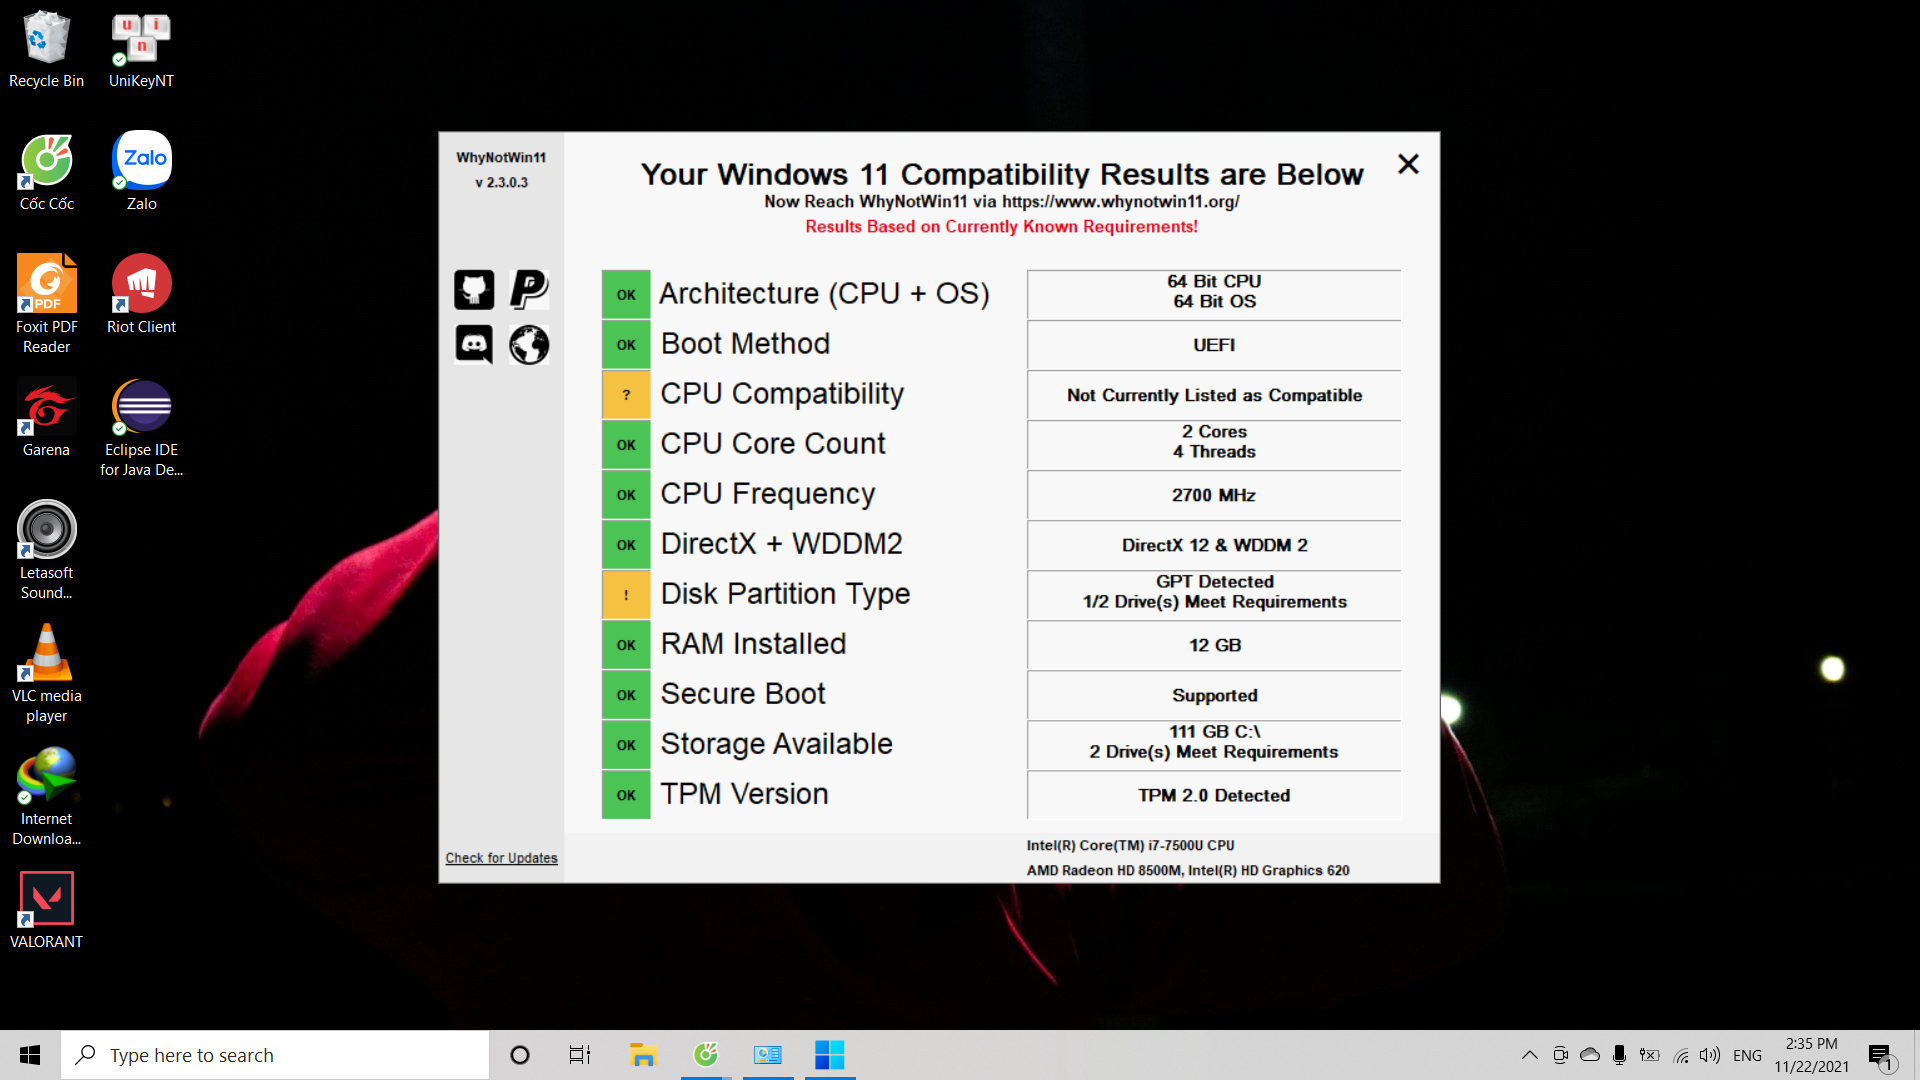Select the Garena desktop icon

46,419
